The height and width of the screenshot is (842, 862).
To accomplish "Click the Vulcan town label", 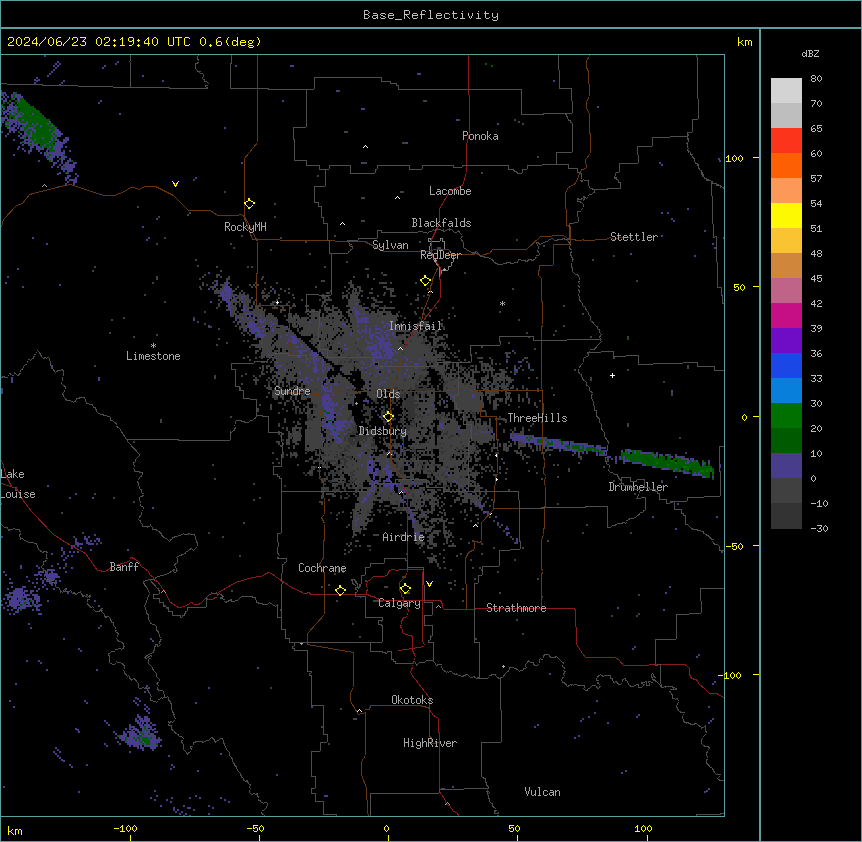I will [543, 792].
